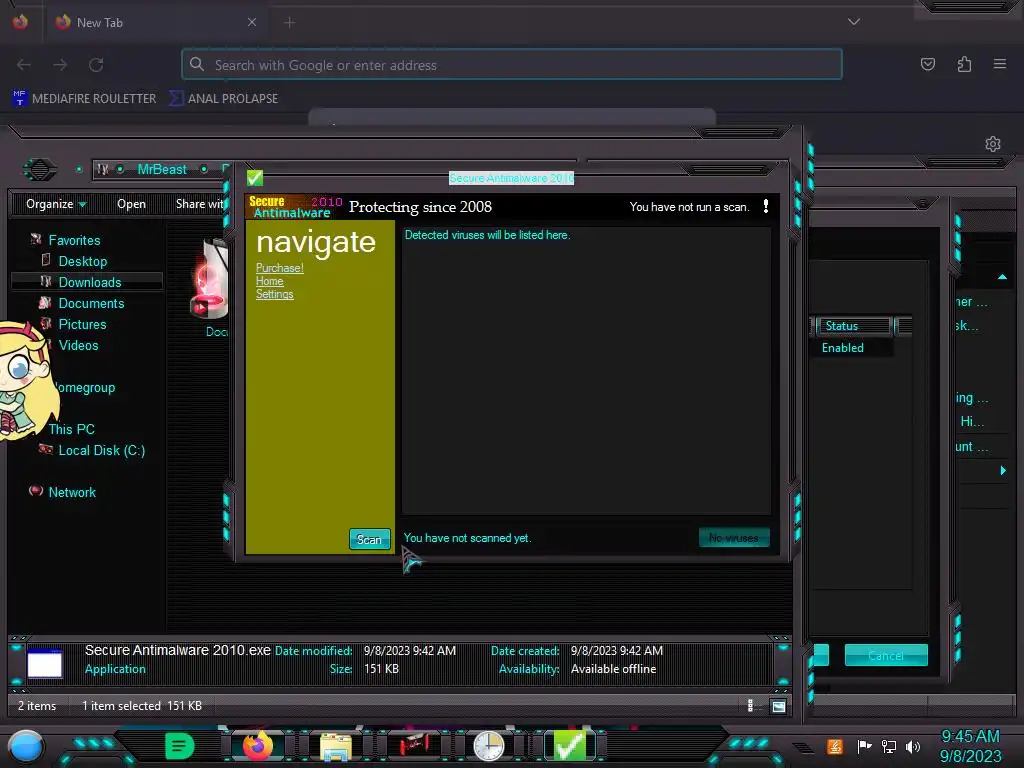Open the Organize dropdown menu

point(56,204)
